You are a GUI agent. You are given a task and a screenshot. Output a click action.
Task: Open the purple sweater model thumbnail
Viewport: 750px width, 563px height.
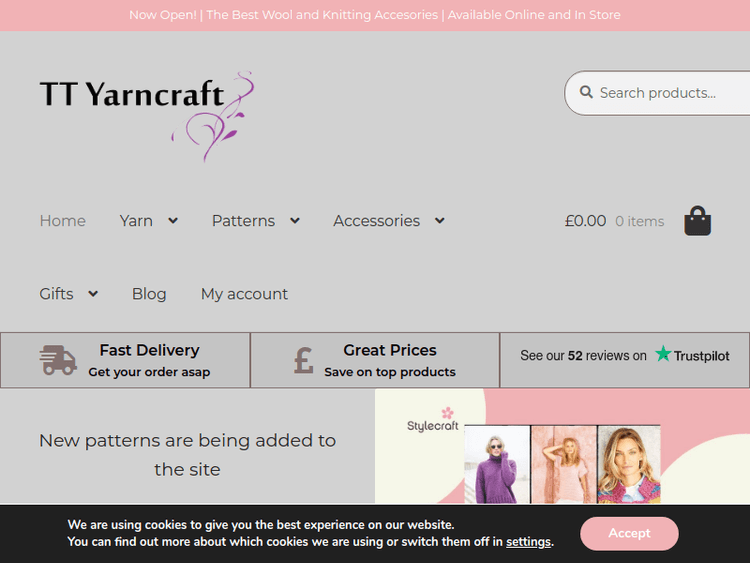tap(497, 464)
